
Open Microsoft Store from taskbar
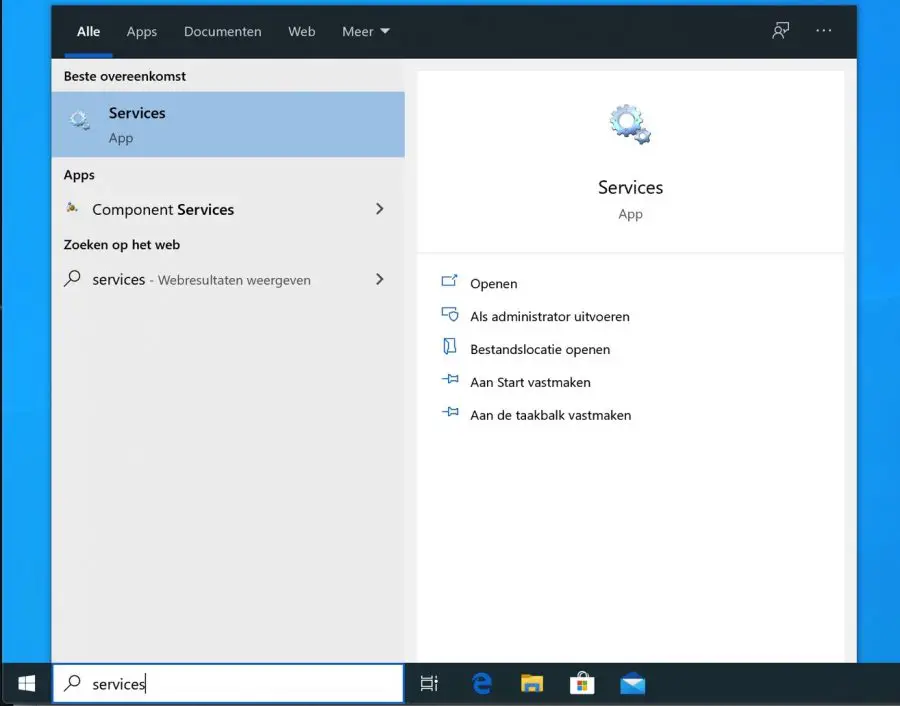(582, 683)
